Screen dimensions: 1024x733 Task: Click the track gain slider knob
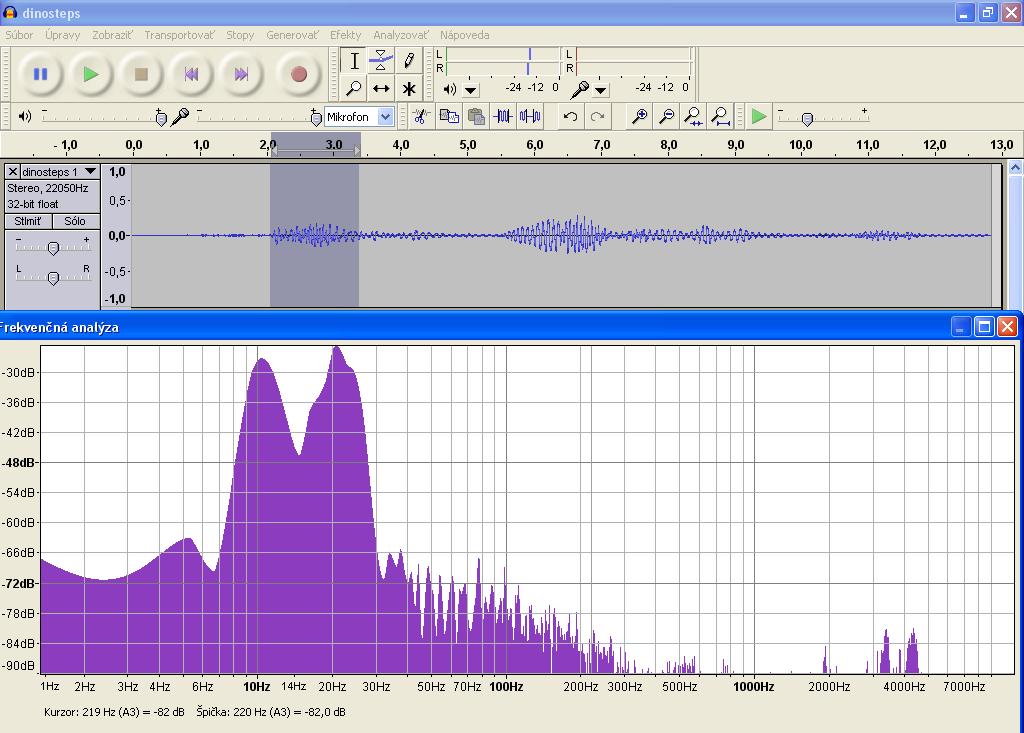pyautogui.click(x=54, y=248)
